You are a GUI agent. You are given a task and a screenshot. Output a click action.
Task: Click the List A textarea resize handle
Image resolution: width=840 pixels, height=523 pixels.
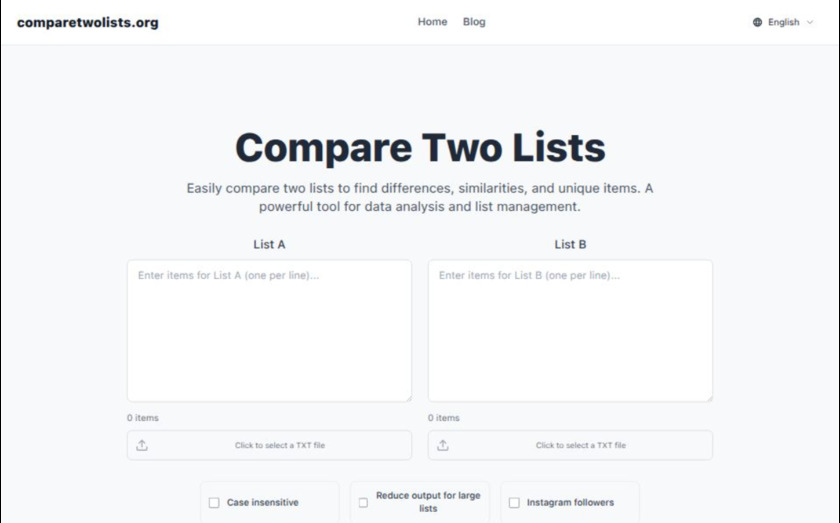pyautogui.click(x=407, y=397)
